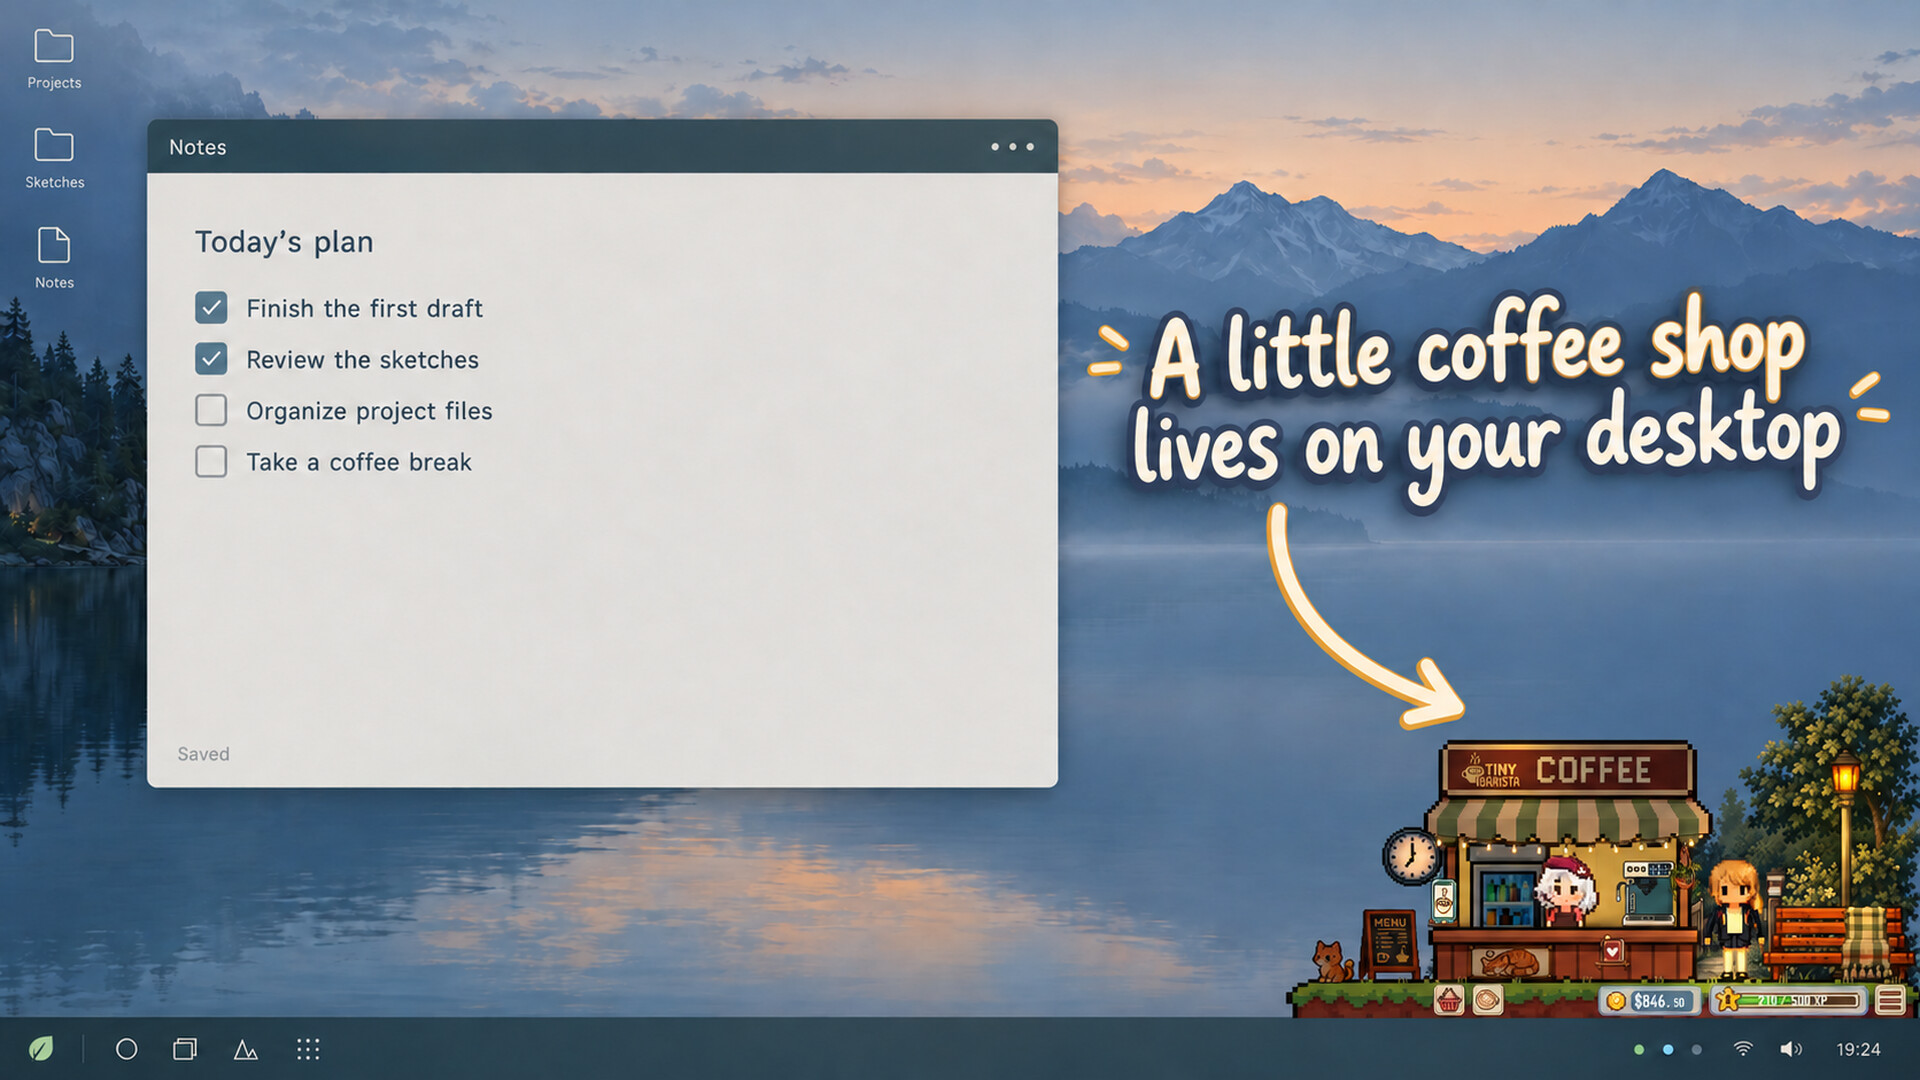
Task: Select the gray workspace dot
Action: (1696, 1049)
